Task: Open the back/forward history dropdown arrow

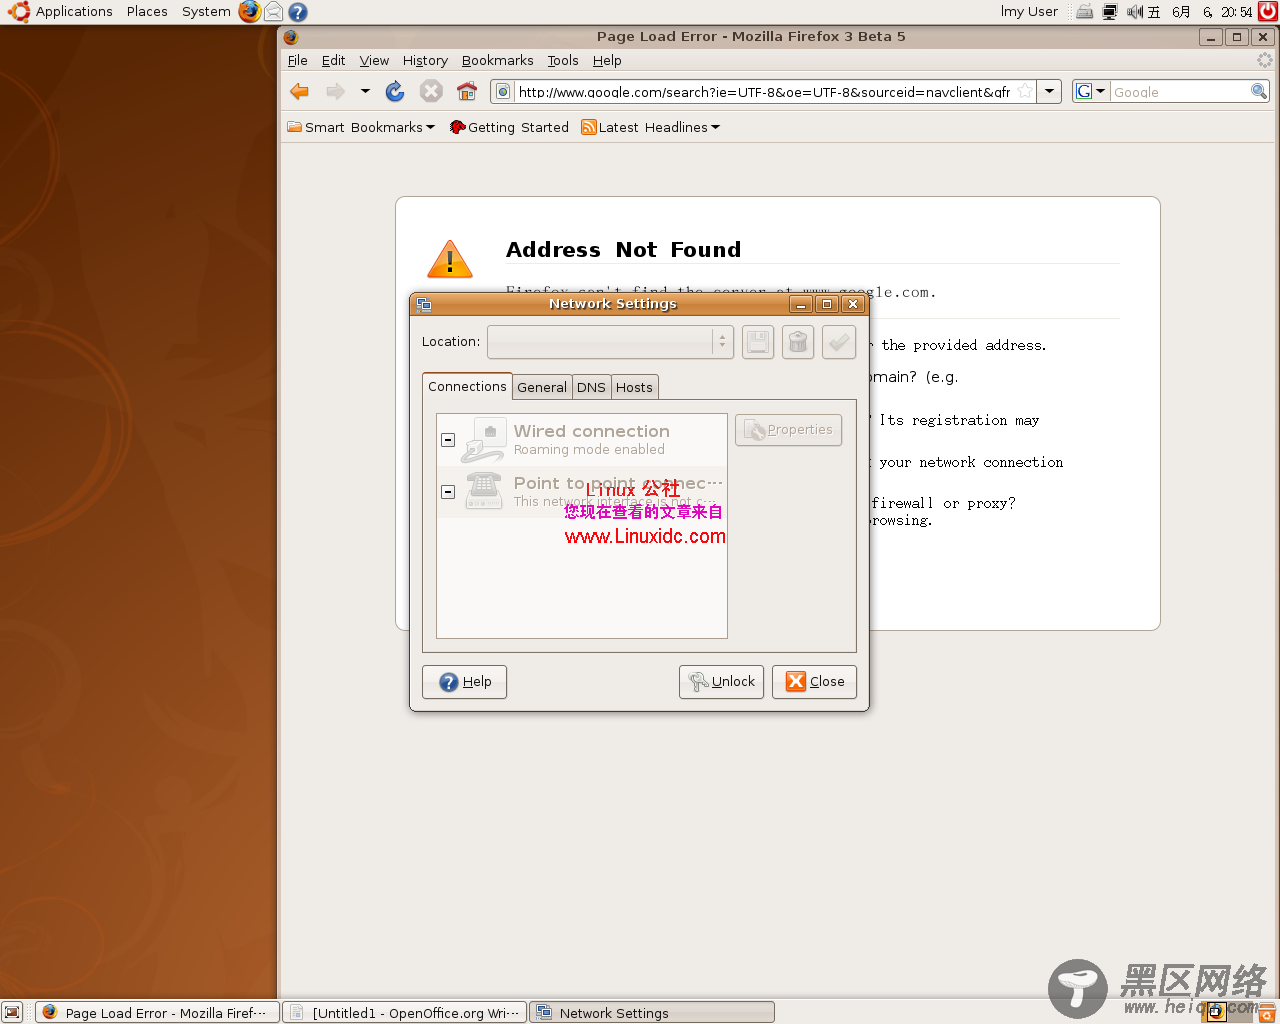Action: point(365,92)
